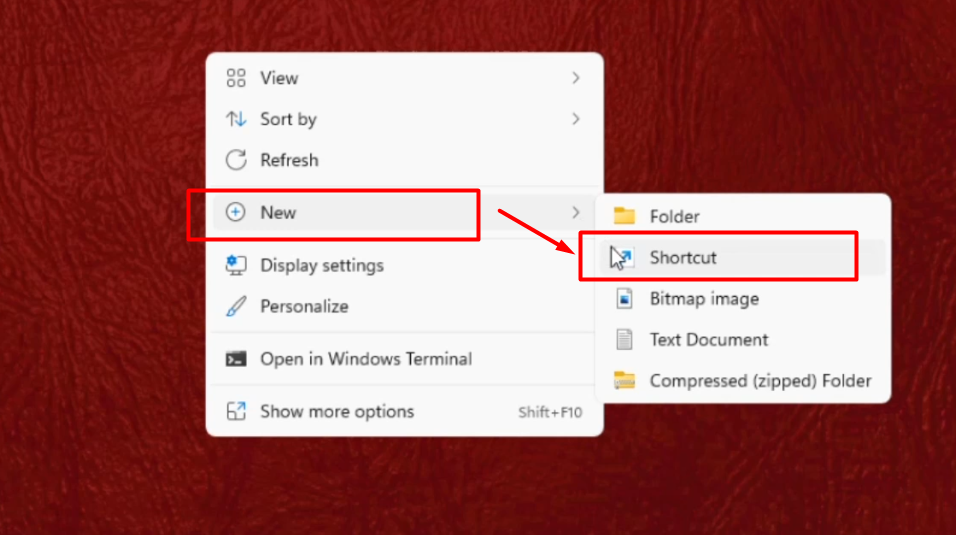Choose the Sort by menu entry

(404, 119)
